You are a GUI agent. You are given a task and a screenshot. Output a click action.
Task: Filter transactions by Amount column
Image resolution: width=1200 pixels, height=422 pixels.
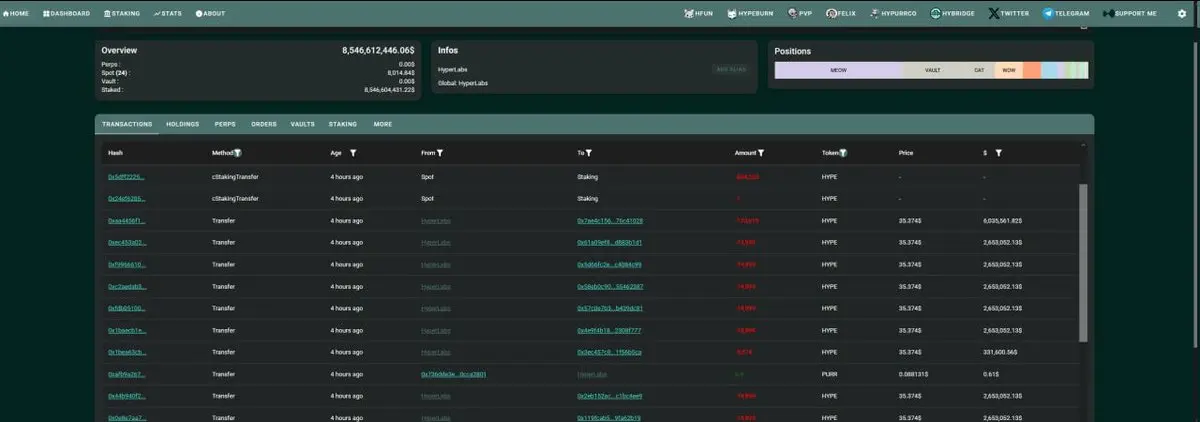point(761,153)
